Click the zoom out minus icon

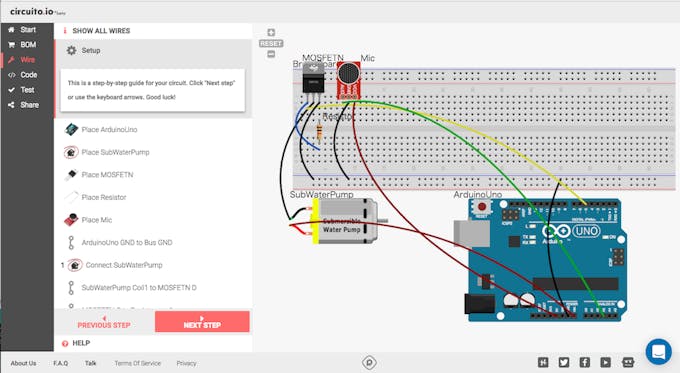[x=271, y=54]
